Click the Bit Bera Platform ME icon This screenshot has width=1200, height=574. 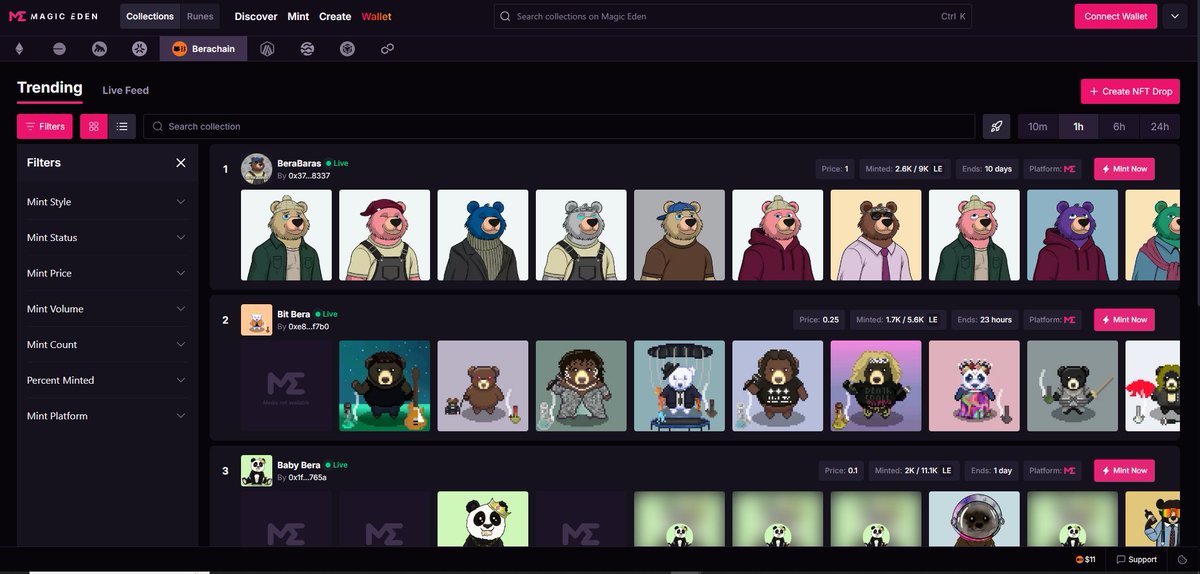(1070, 320)
